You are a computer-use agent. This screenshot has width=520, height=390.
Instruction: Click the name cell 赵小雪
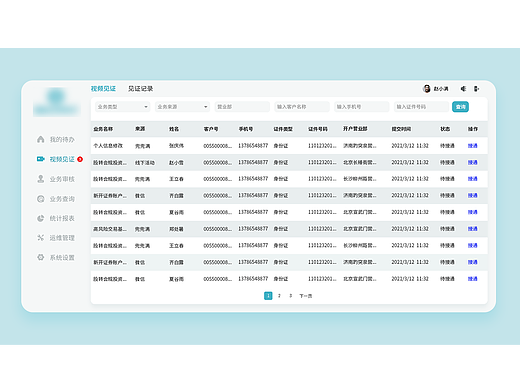(176, 163)
